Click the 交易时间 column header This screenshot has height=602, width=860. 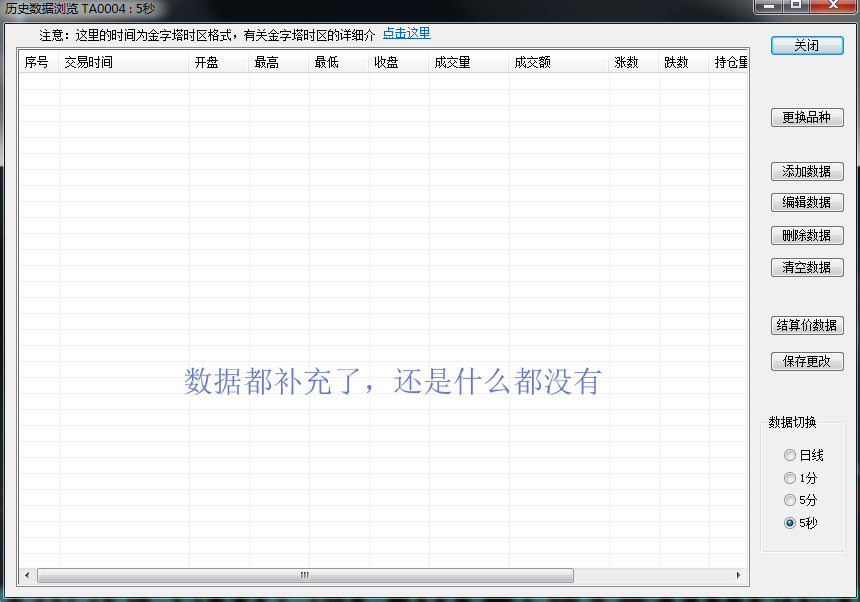point(123,63)
